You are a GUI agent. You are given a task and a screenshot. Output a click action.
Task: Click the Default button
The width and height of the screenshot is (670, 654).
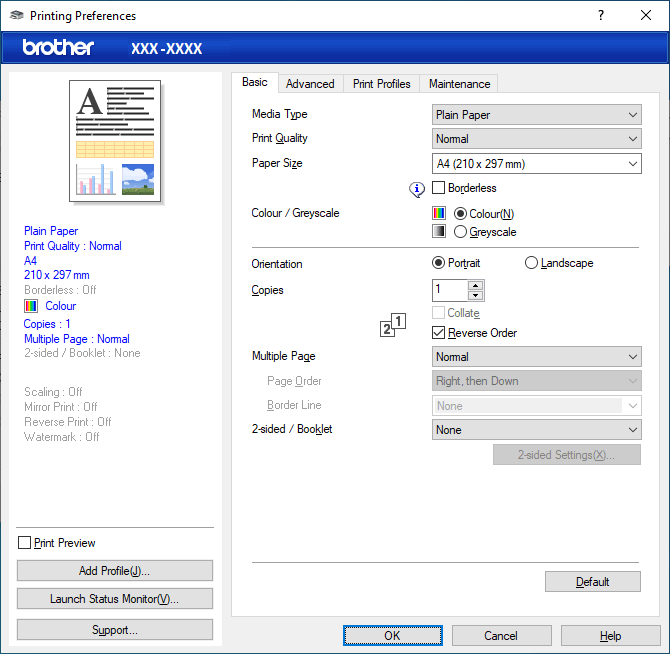tap(593, 581)
